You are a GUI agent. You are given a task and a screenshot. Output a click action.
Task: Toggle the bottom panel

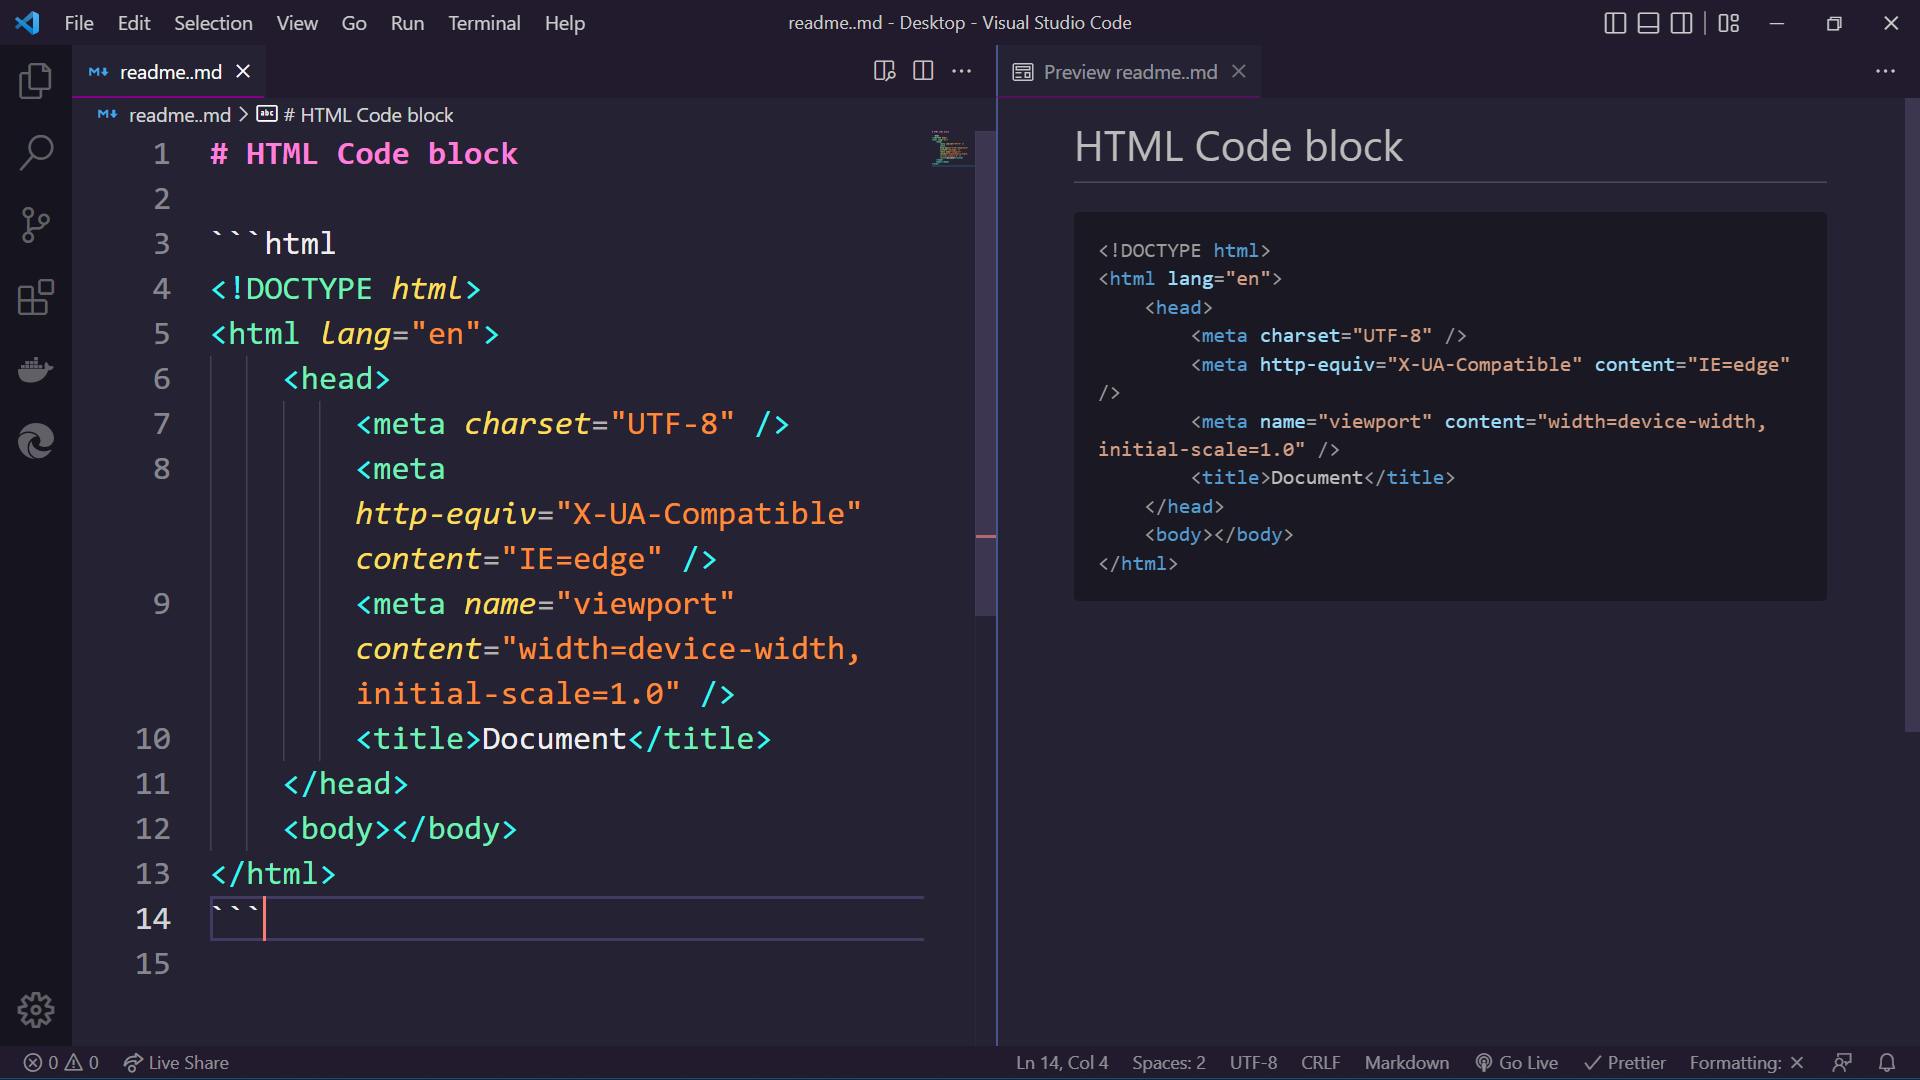(1648, 23)
